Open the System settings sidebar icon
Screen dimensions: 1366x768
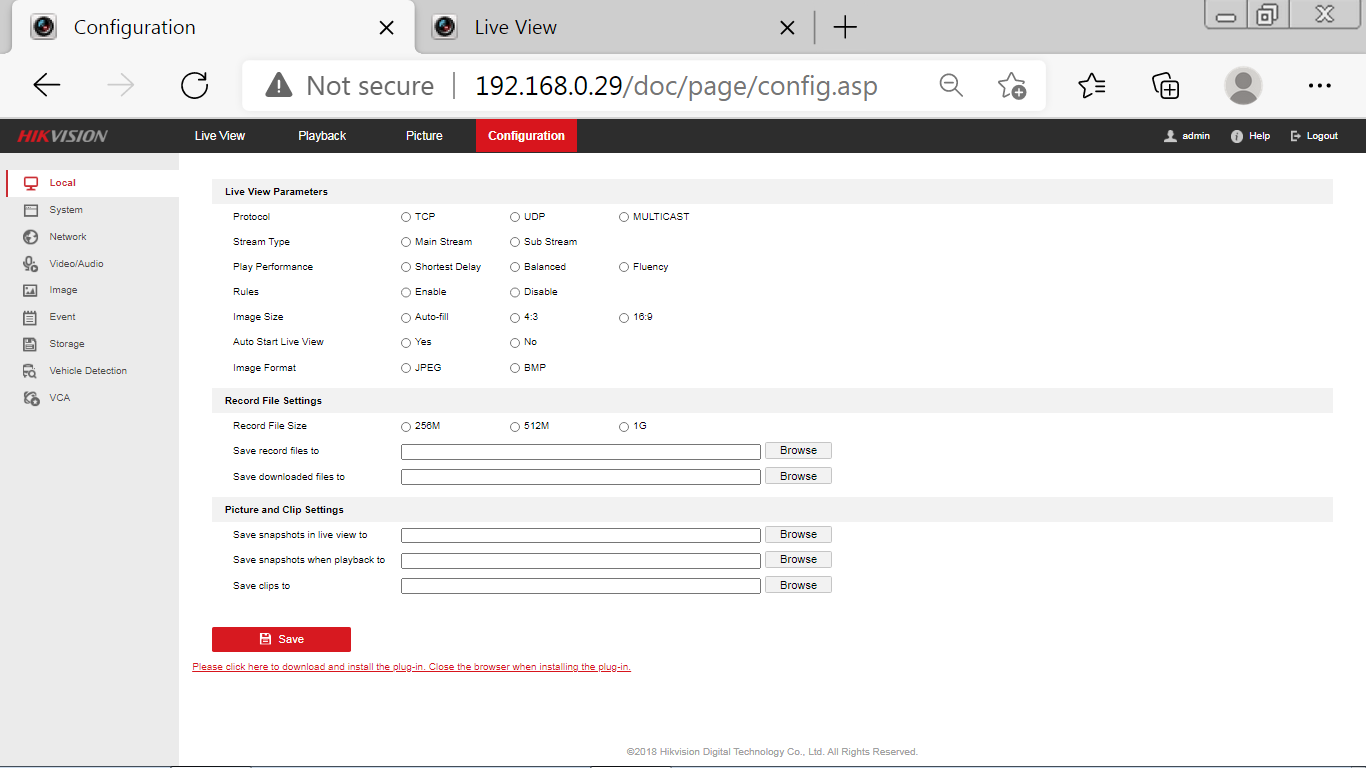point(31,210)
